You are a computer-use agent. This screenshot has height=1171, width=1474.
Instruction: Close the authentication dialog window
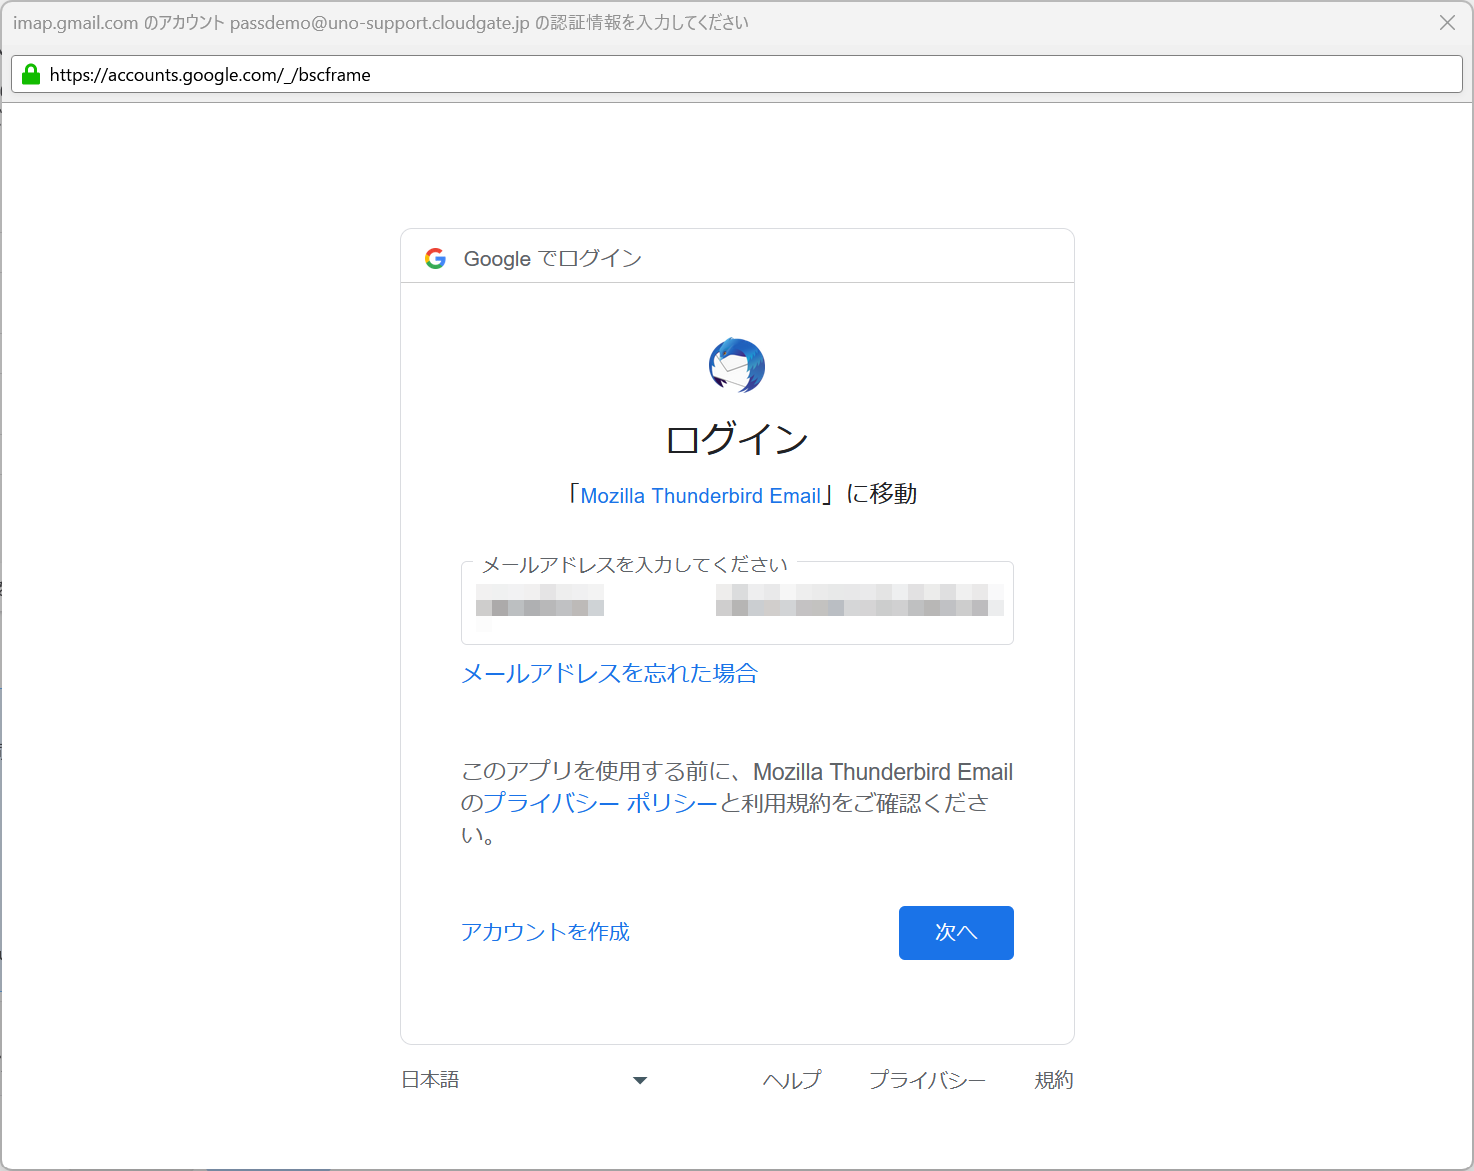point(1447,22)
